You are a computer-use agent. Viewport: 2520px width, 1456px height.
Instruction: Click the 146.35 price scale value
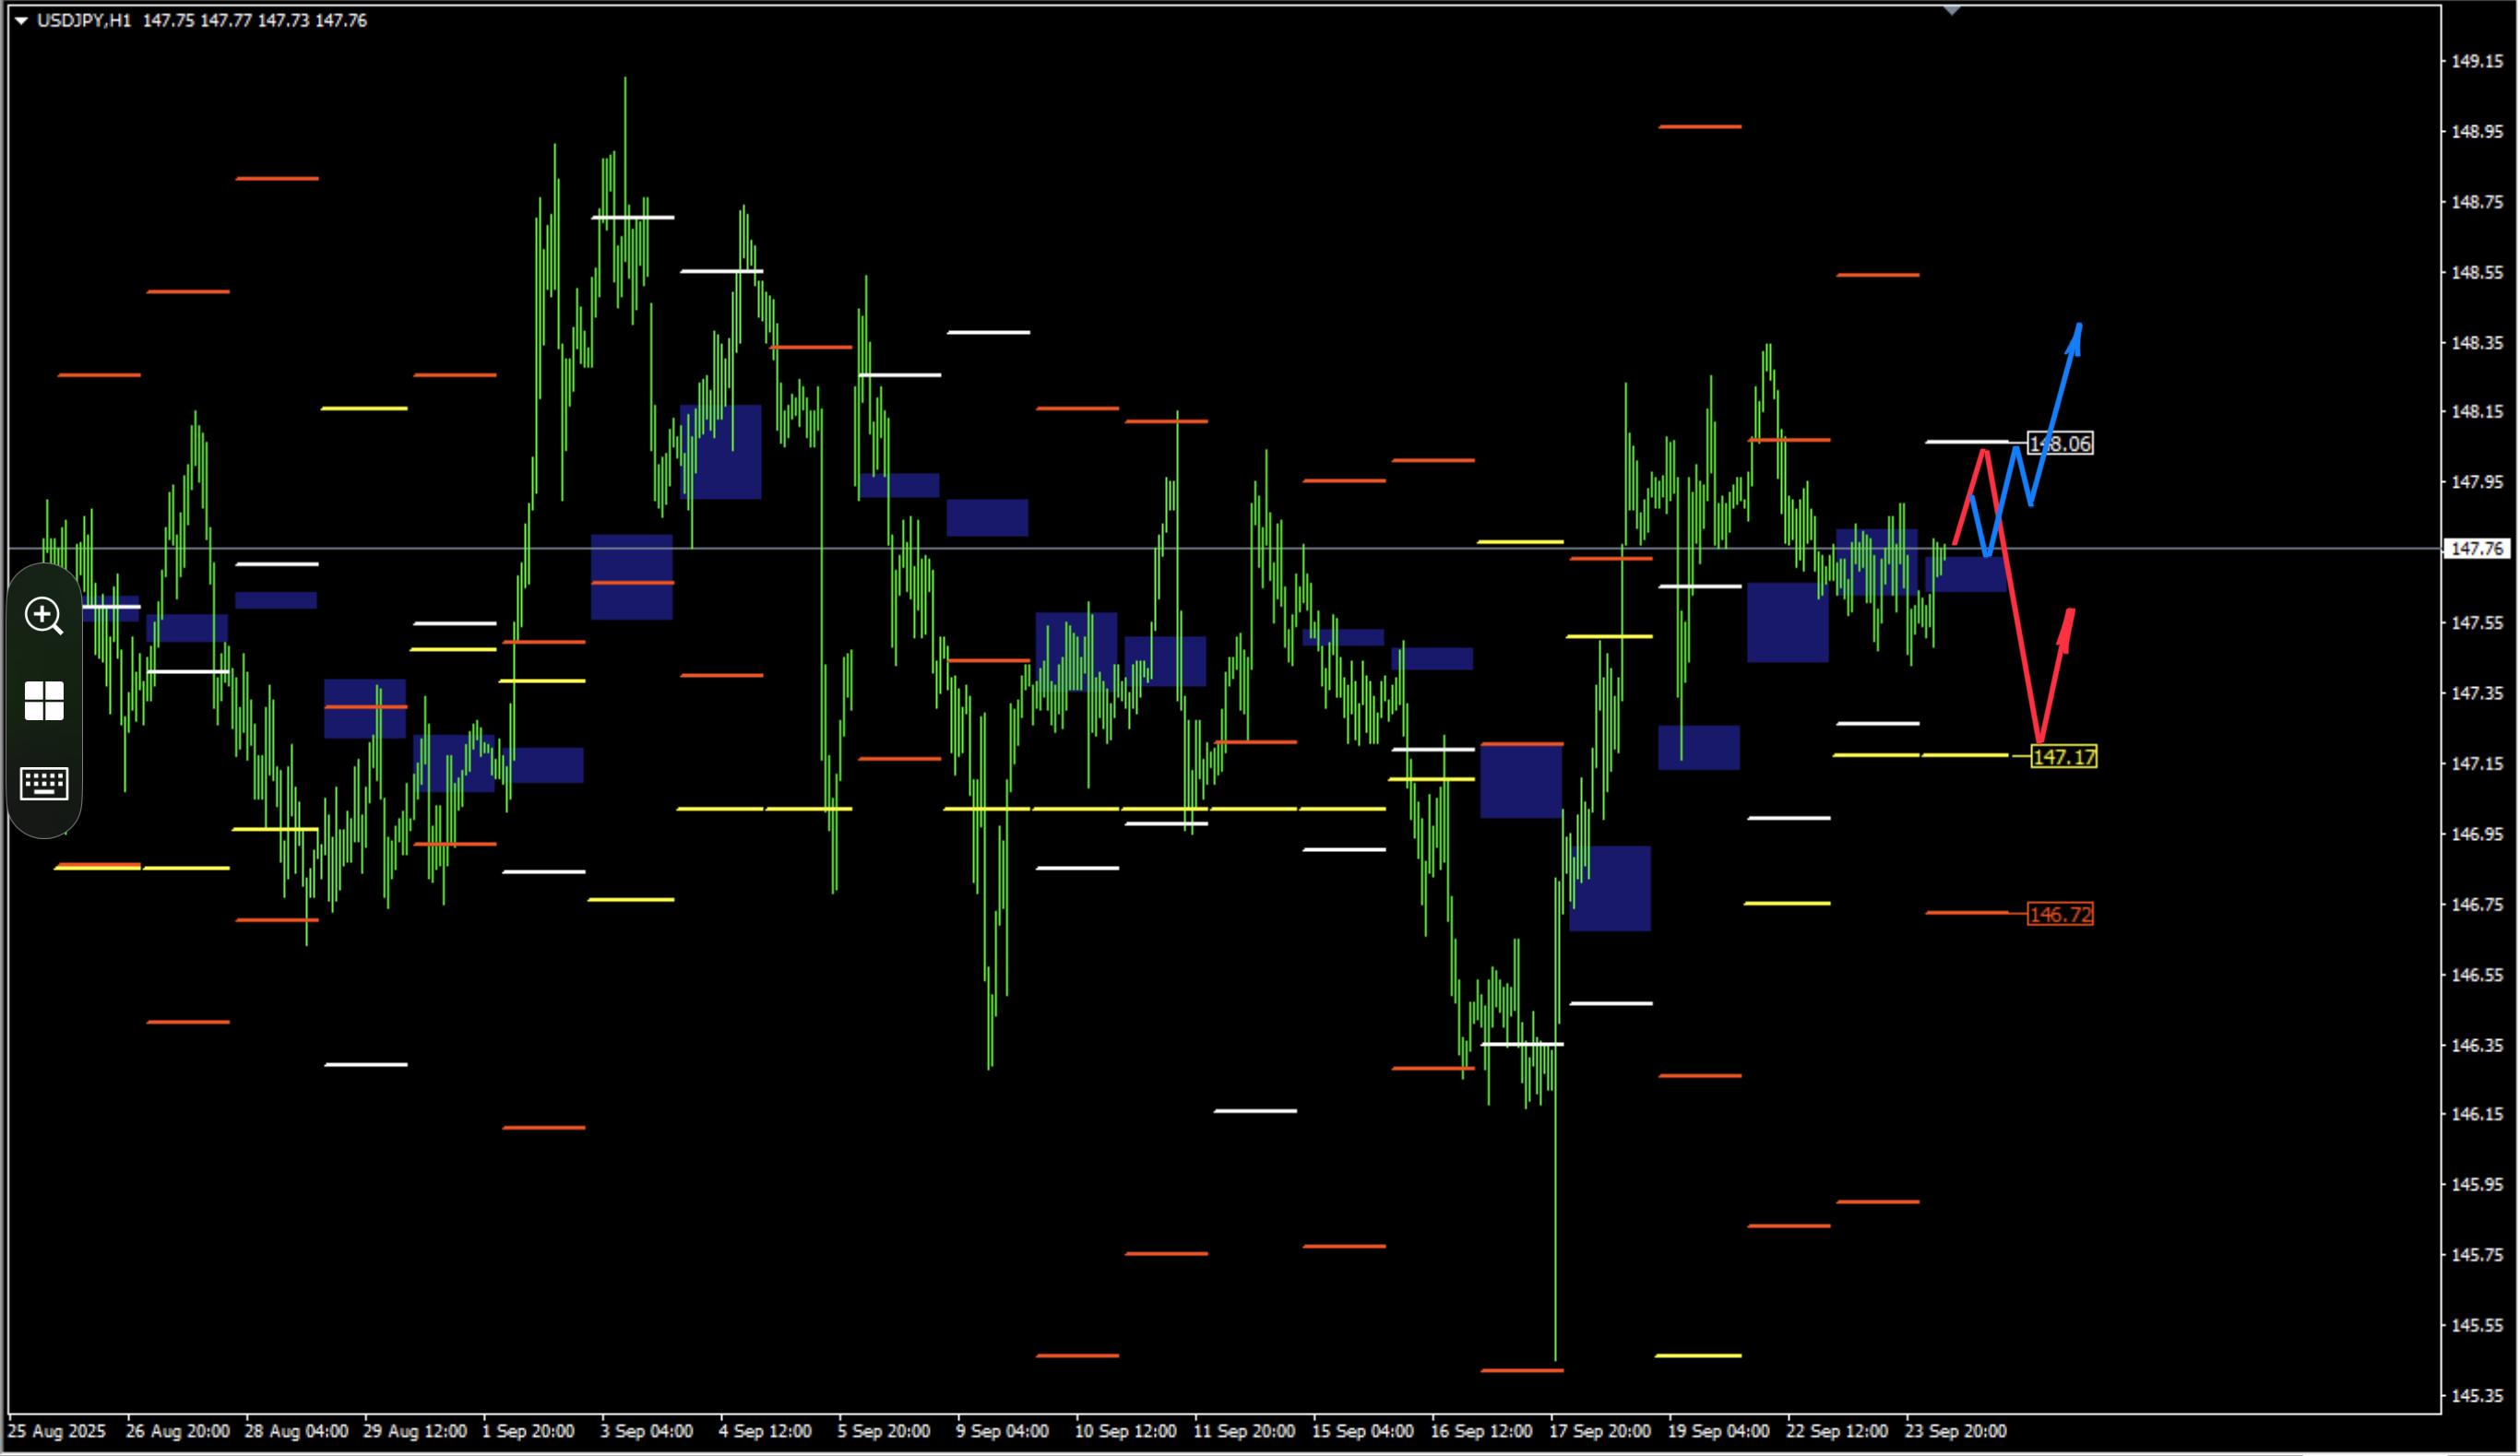[x=2477, y=1045]
